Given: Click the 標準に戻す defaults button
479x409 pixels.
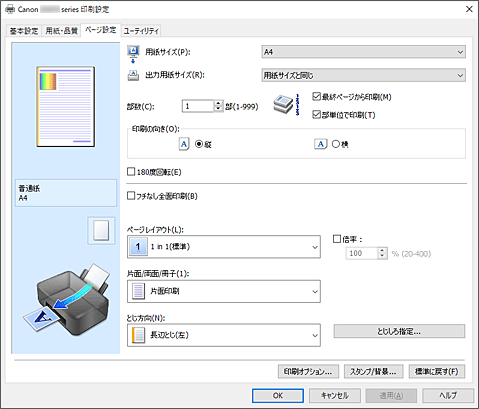Looking at the screenshot, I should tap(437, 371).
